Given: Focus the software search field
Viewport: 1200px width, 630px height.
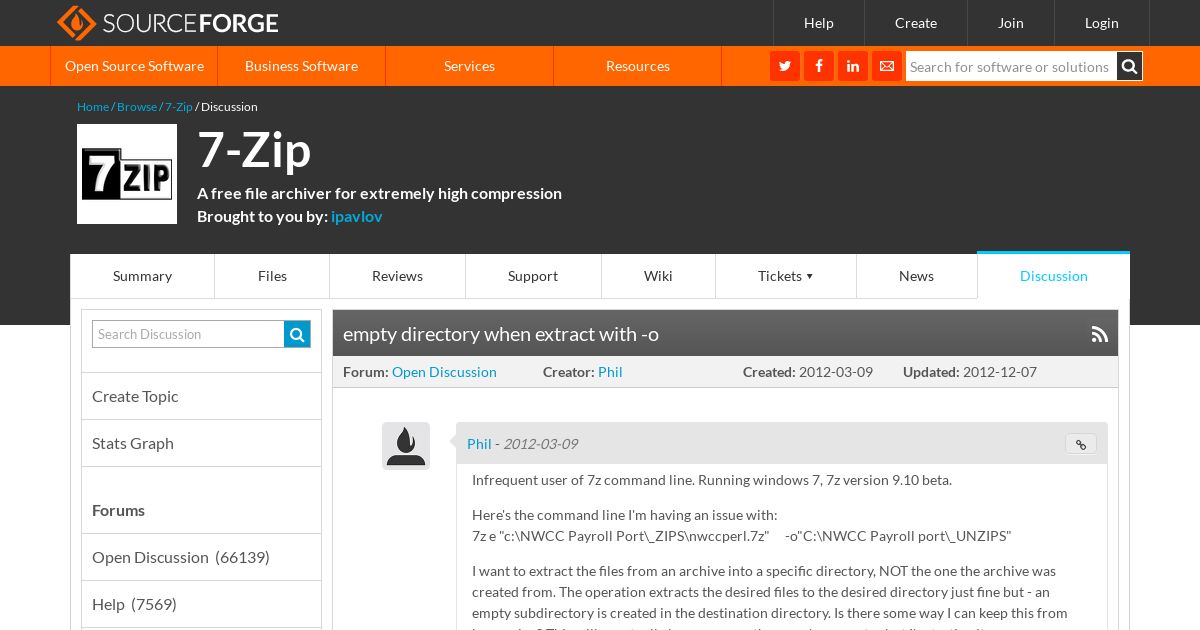Looking at the screenshot, I should point(1011,67).
